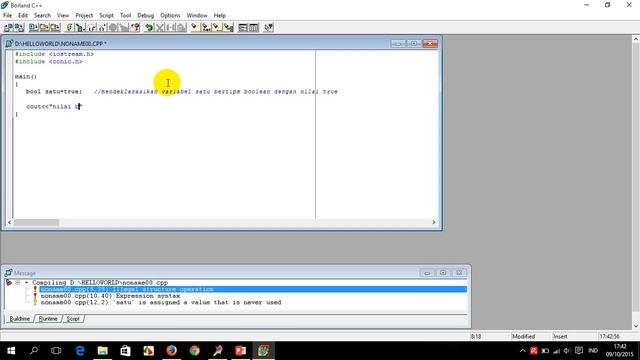Open the File menu
The width and height of the screenshot is (640, 360).
click(x=7, y=15)
